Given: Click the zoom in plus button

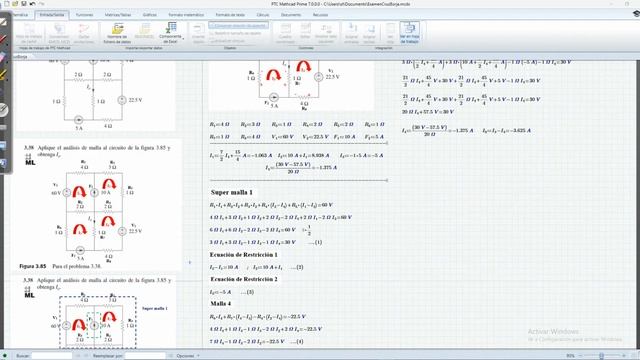Looking at the screenshot, I should 624,356.
